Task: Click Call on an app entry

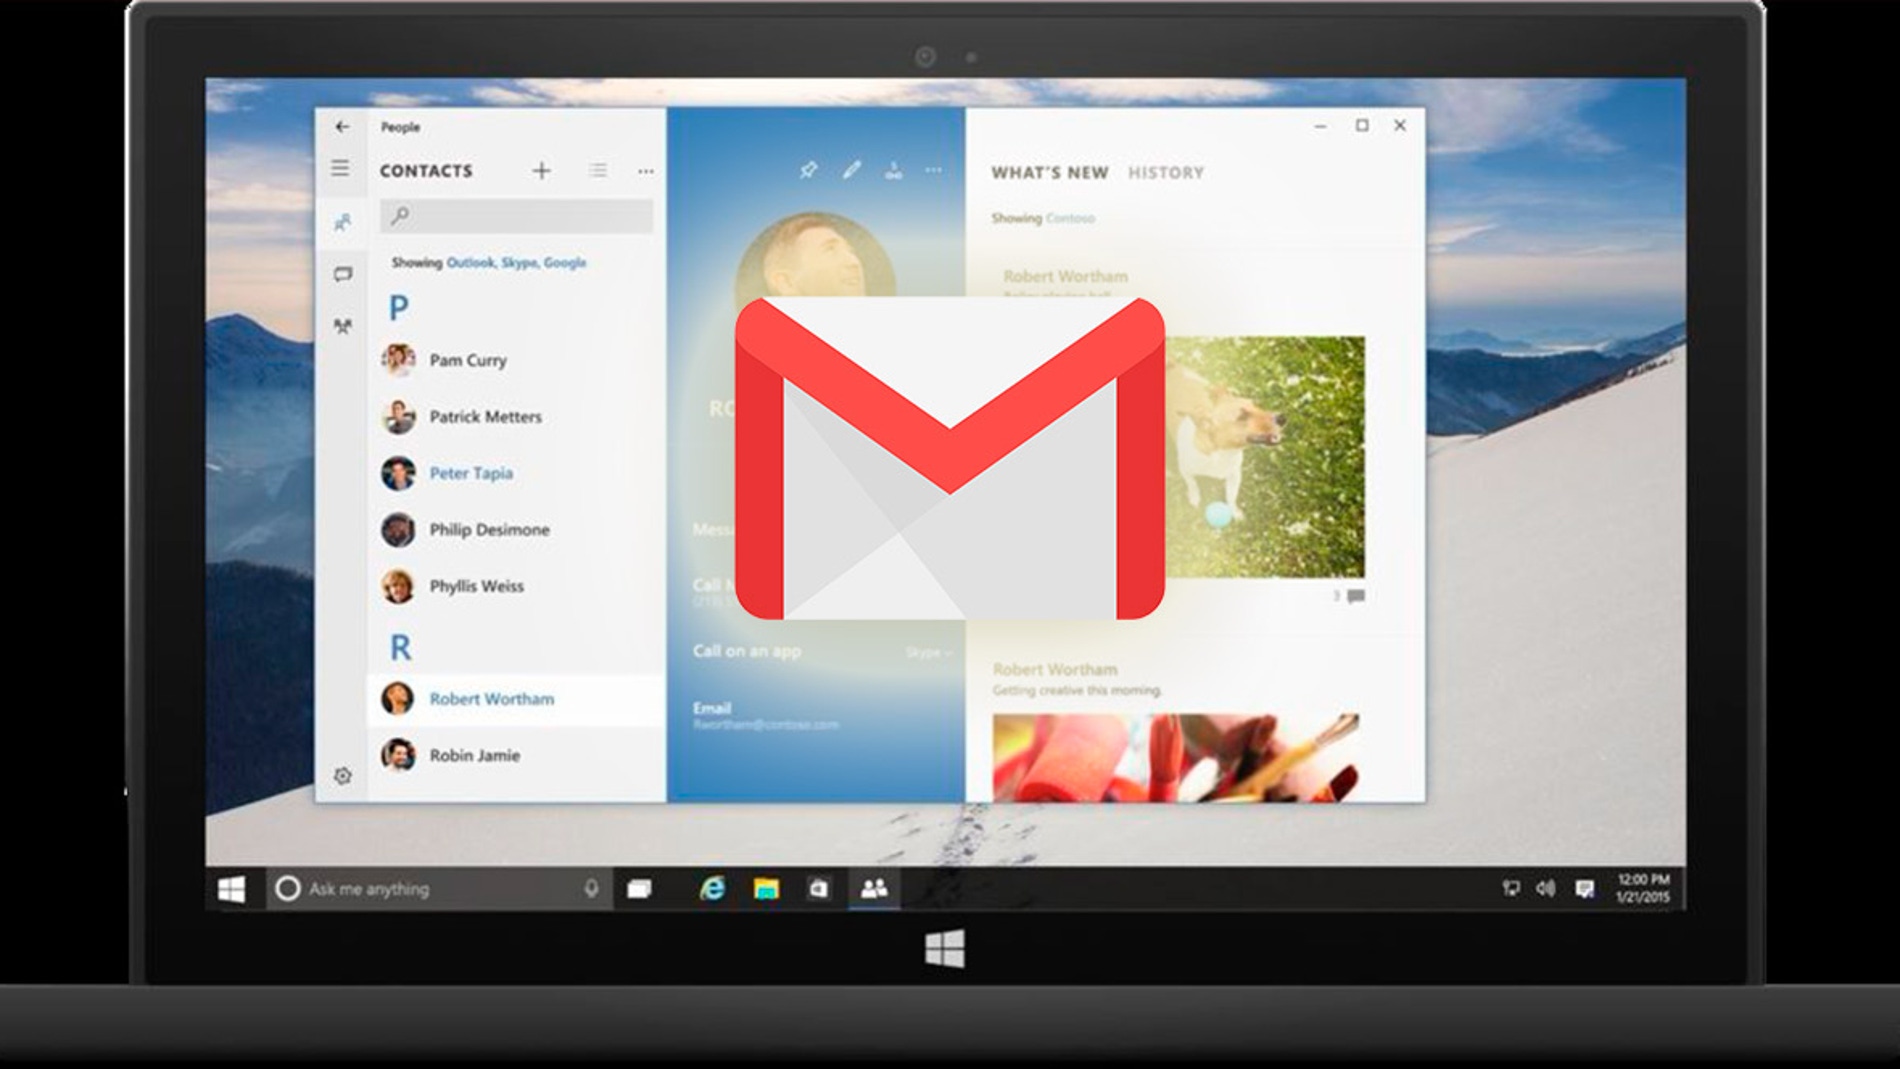Action: click(747, 651)
